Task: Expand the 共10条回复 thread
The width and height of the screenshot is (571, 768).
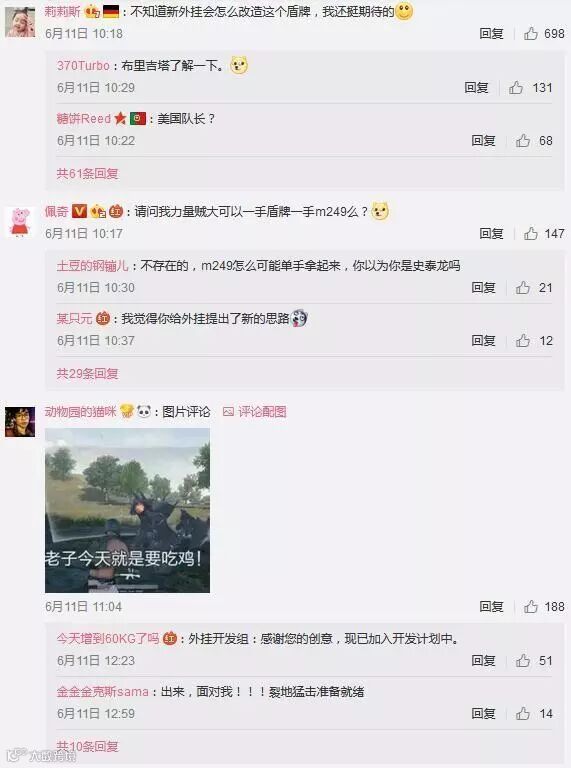Action: (87, 746)
